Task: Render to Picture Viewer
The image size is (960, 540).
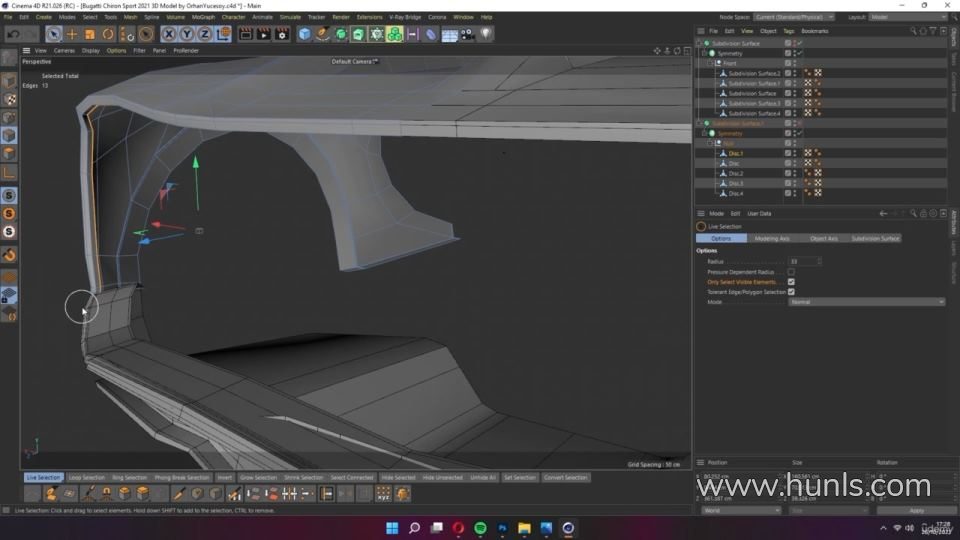Action: point(263,34)
